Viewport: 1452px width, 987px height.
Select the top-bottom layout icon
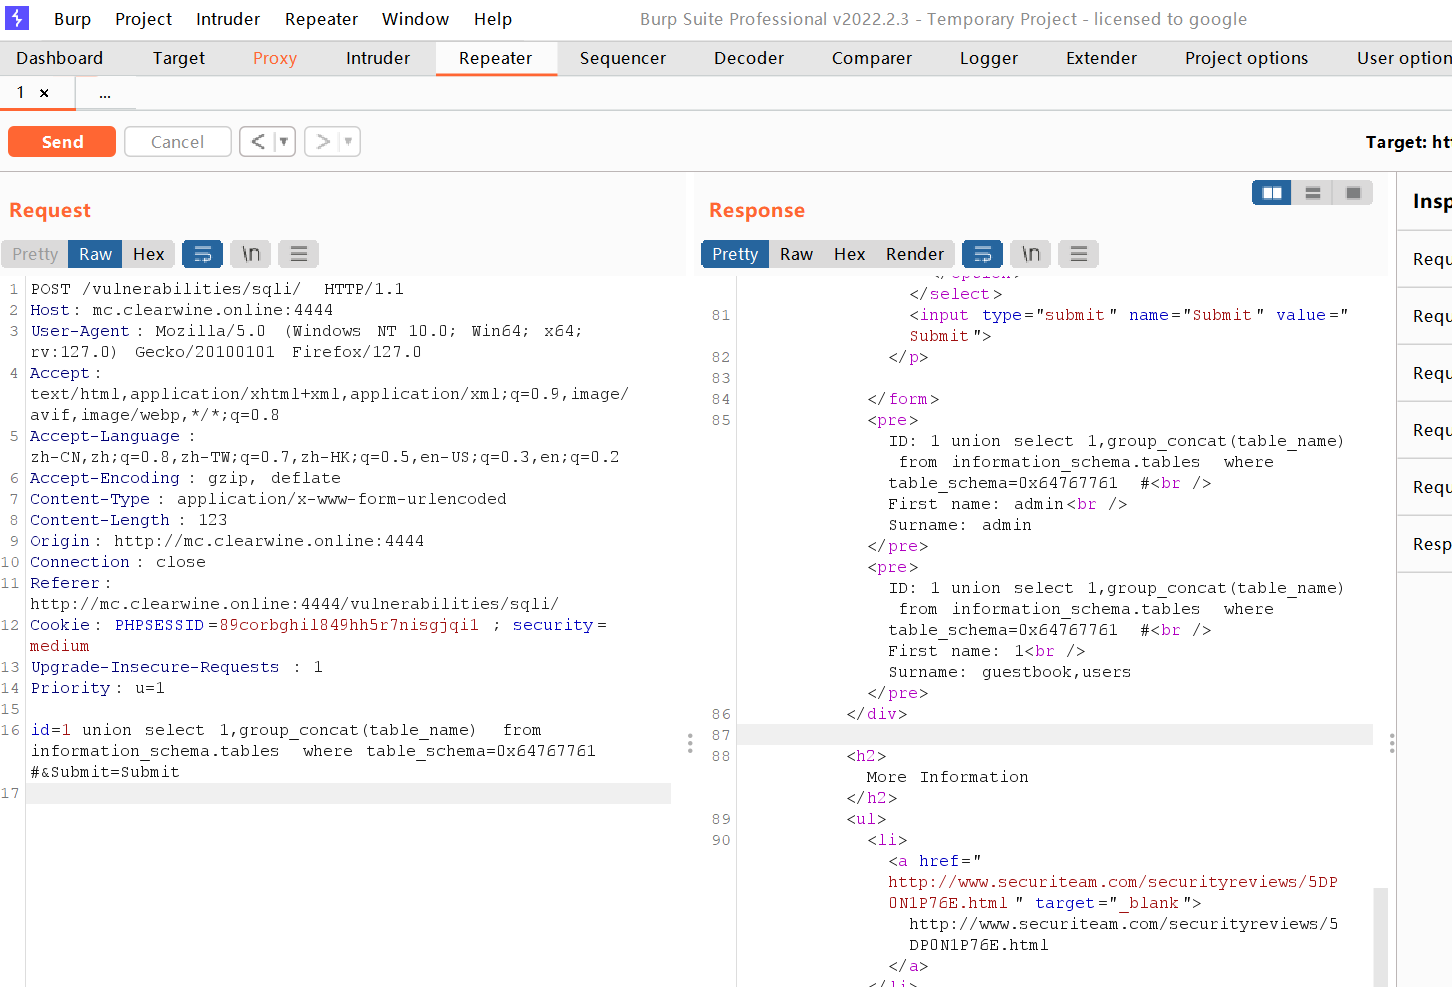pyautogui.click(x=1313, y=193)
